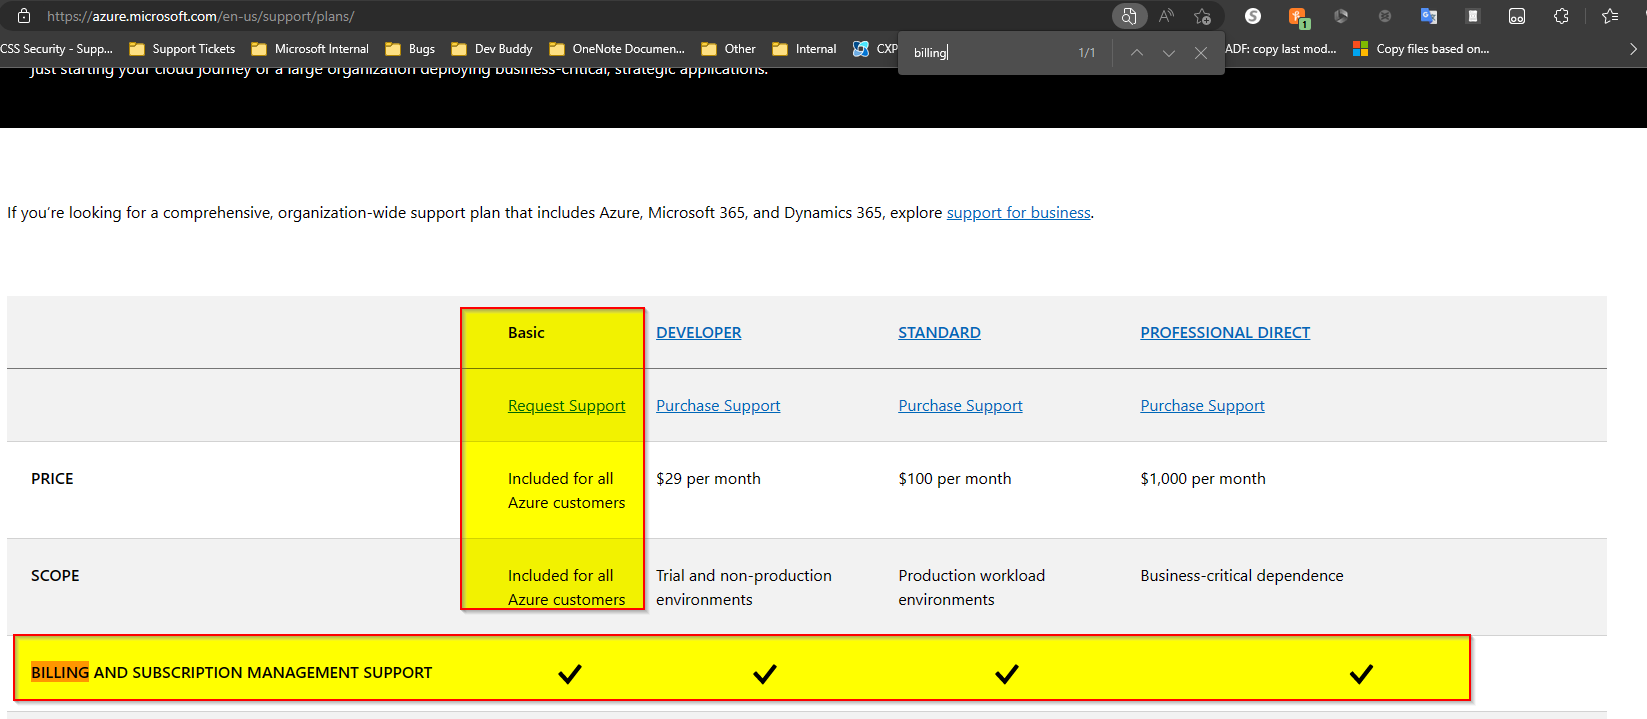Image resolution: width=1647 pixels, height=719 pixels.
Task: Click the billing checkmark in the STANDARD column
Action: point(1007,673)
